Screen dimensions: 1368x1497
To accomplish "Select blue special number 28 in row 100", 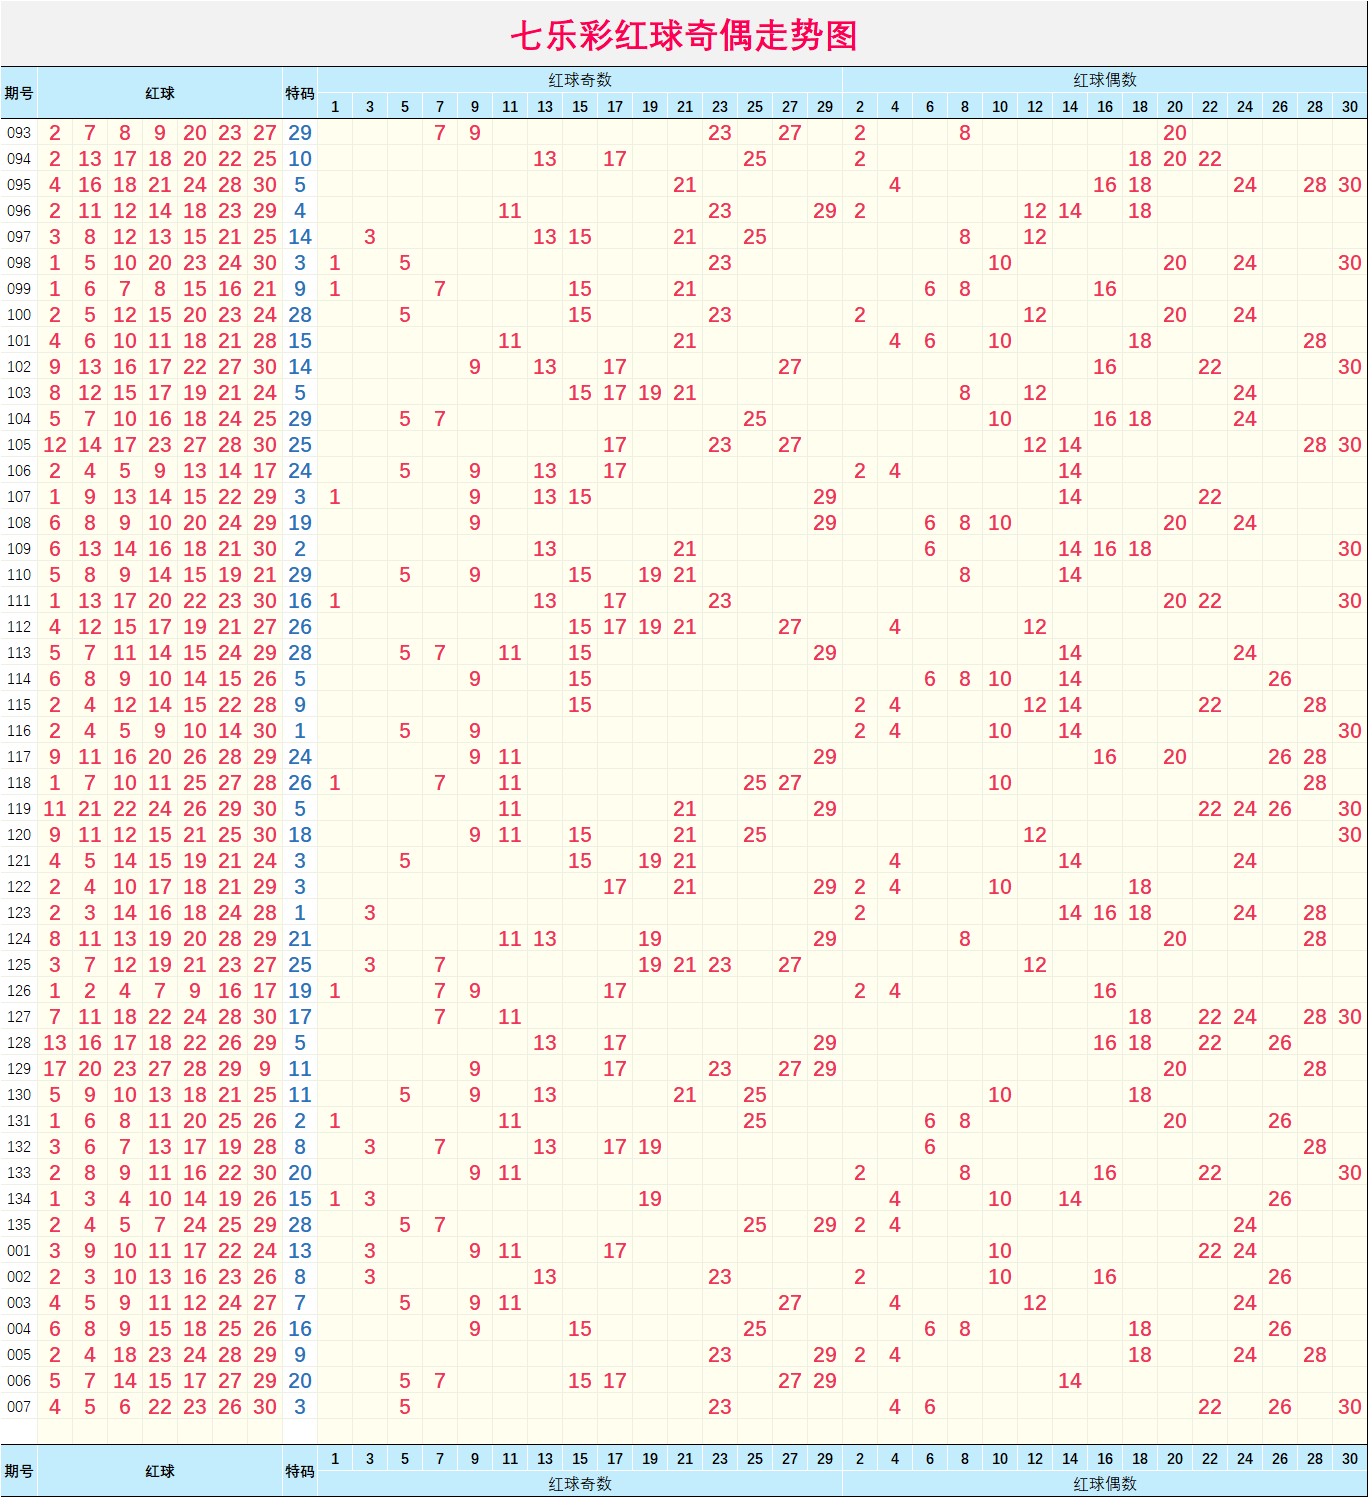I will click(300, 315).
